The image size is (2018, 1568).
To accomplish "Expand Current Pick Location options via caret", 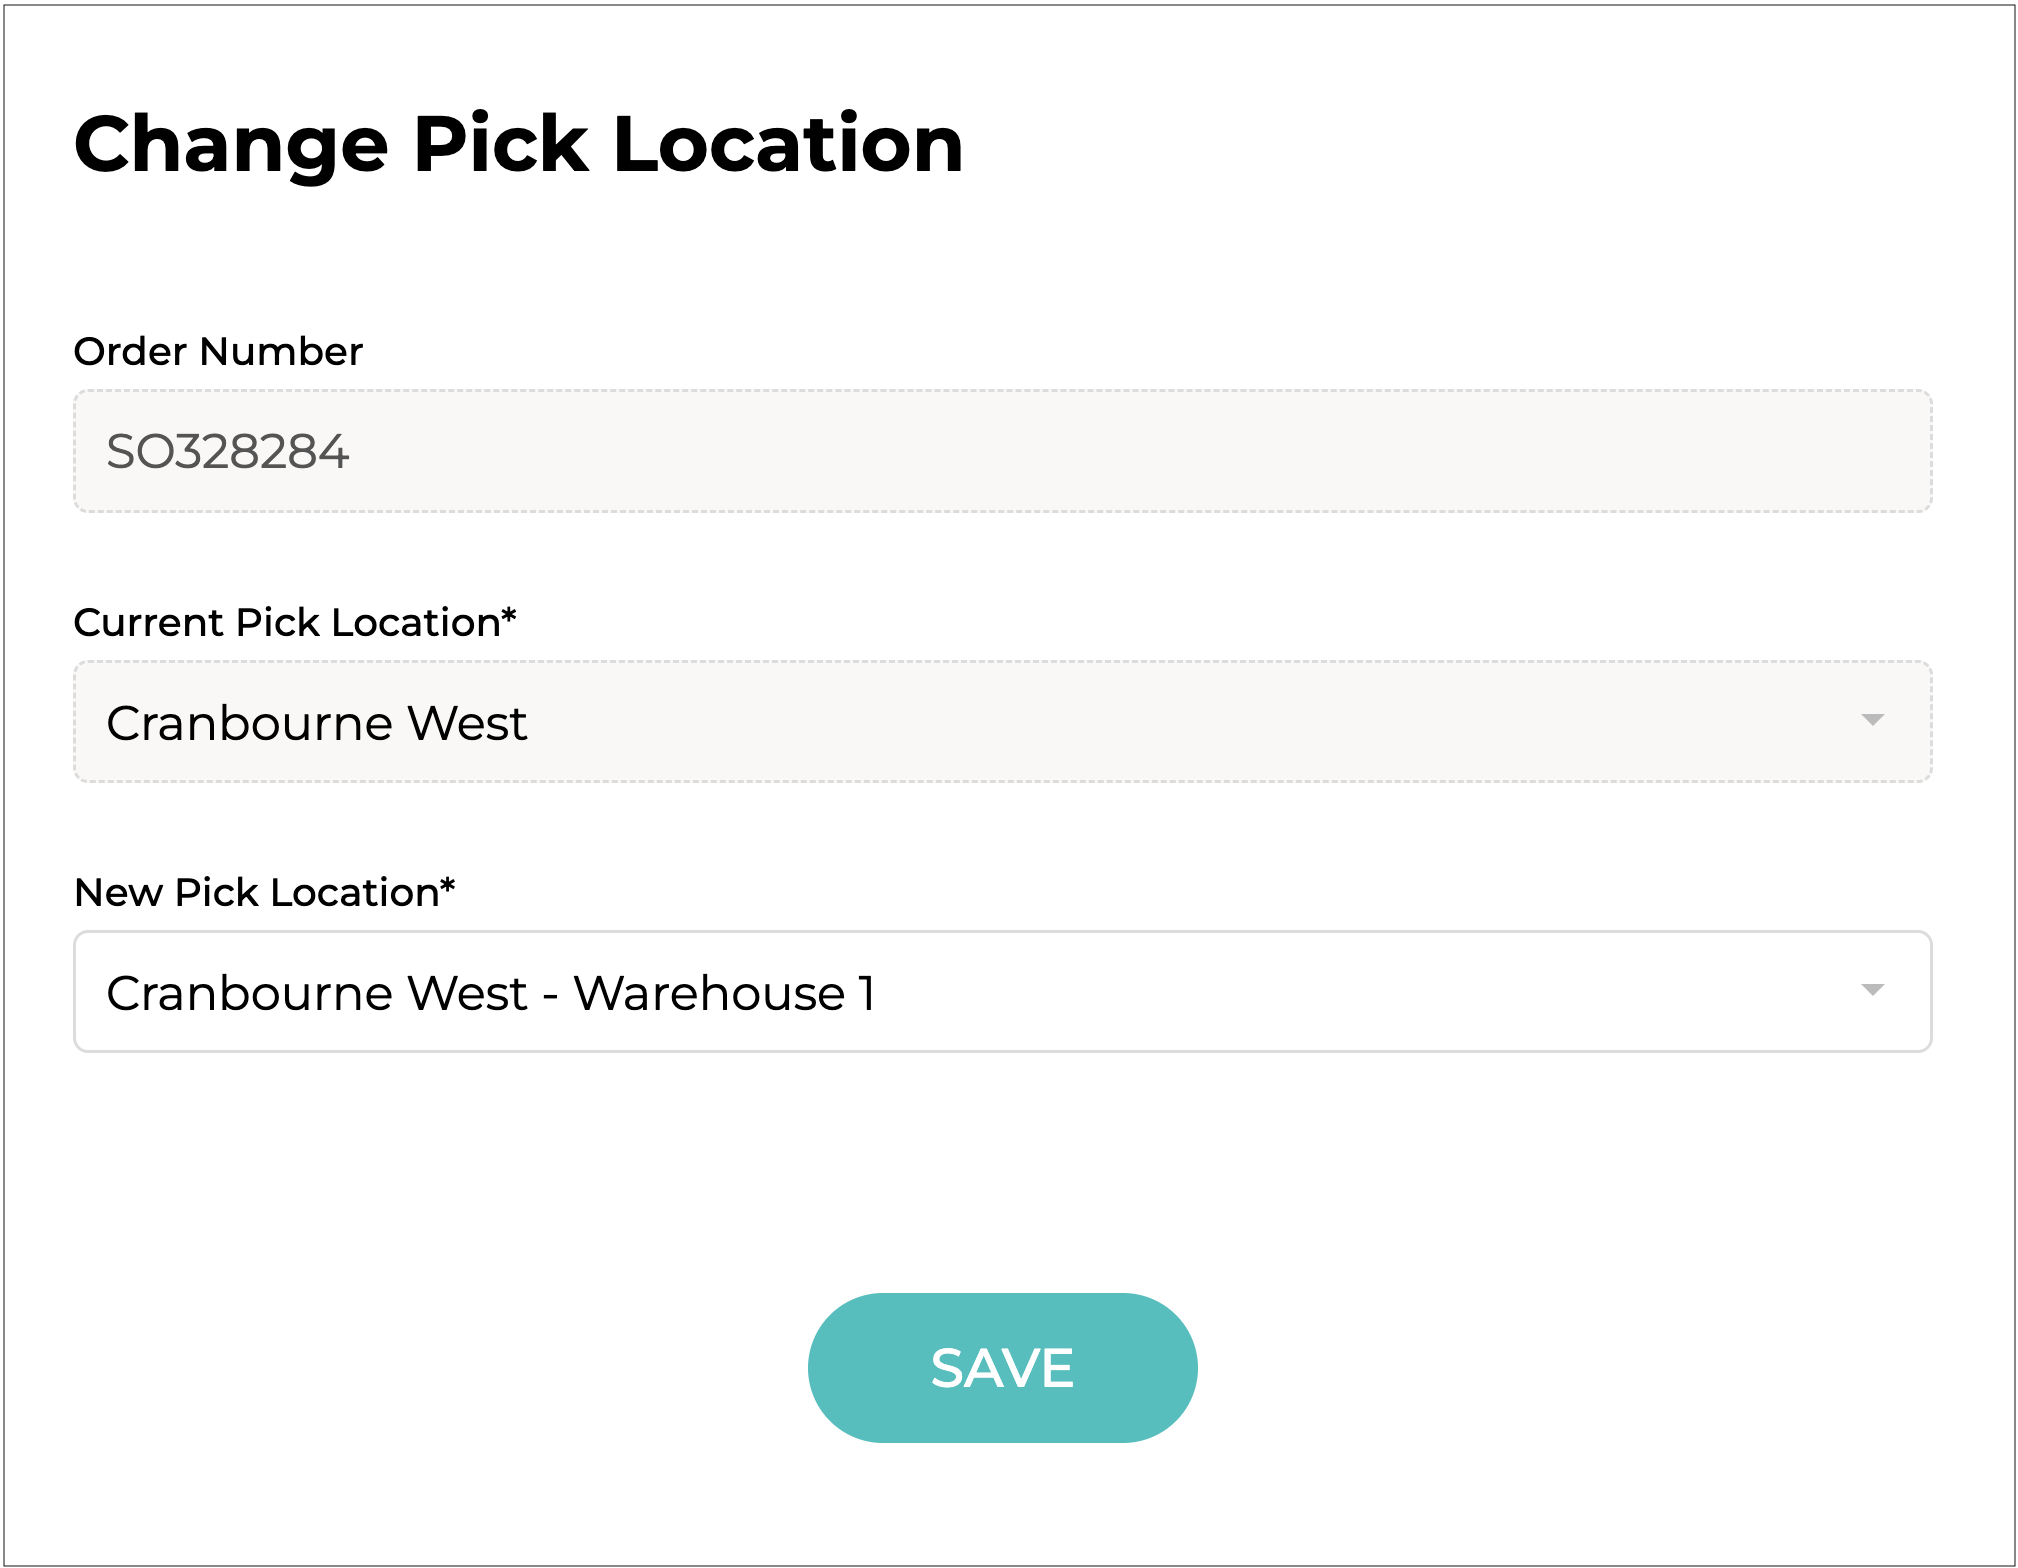I will coord(1872,720).
